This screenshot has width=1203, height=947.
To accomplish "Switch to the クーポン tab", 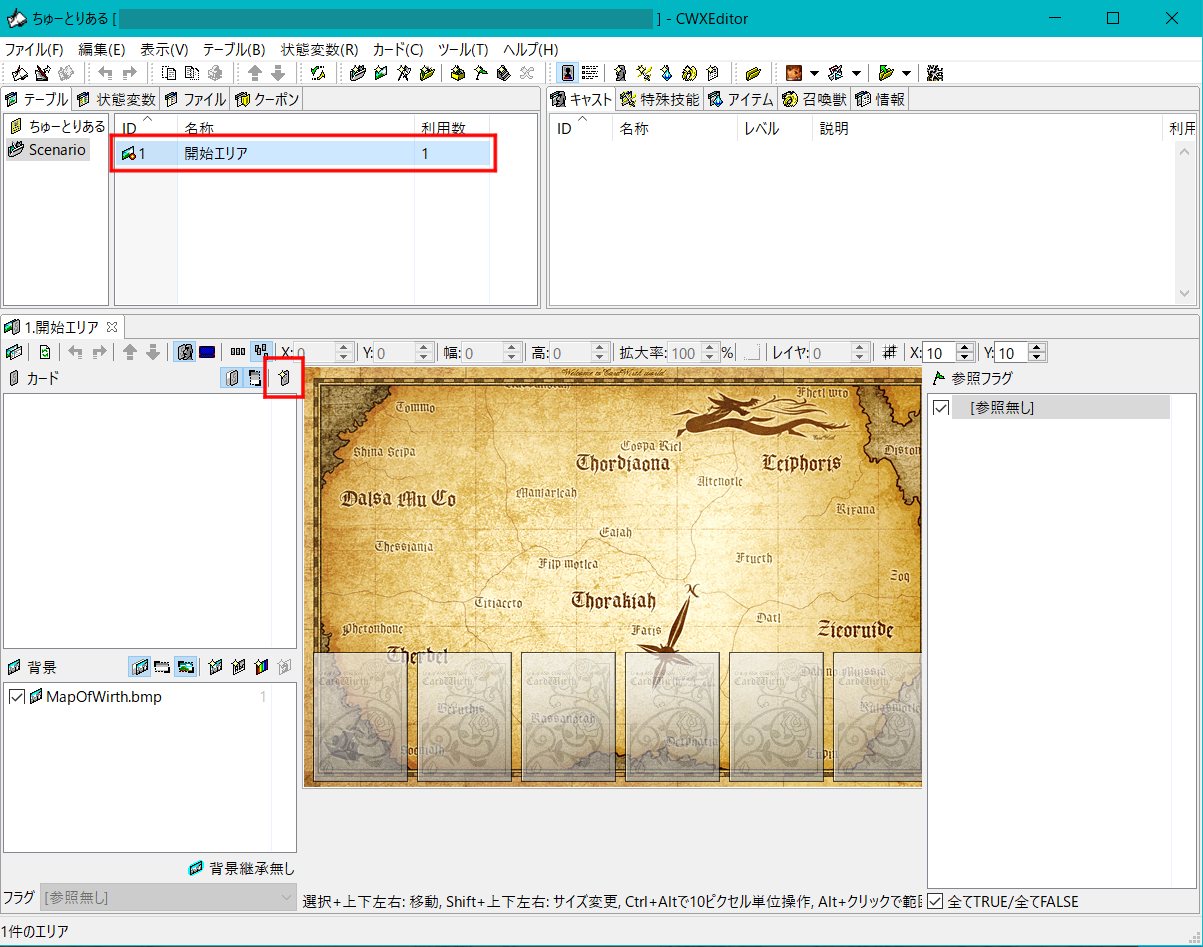I will click(266, 99).
